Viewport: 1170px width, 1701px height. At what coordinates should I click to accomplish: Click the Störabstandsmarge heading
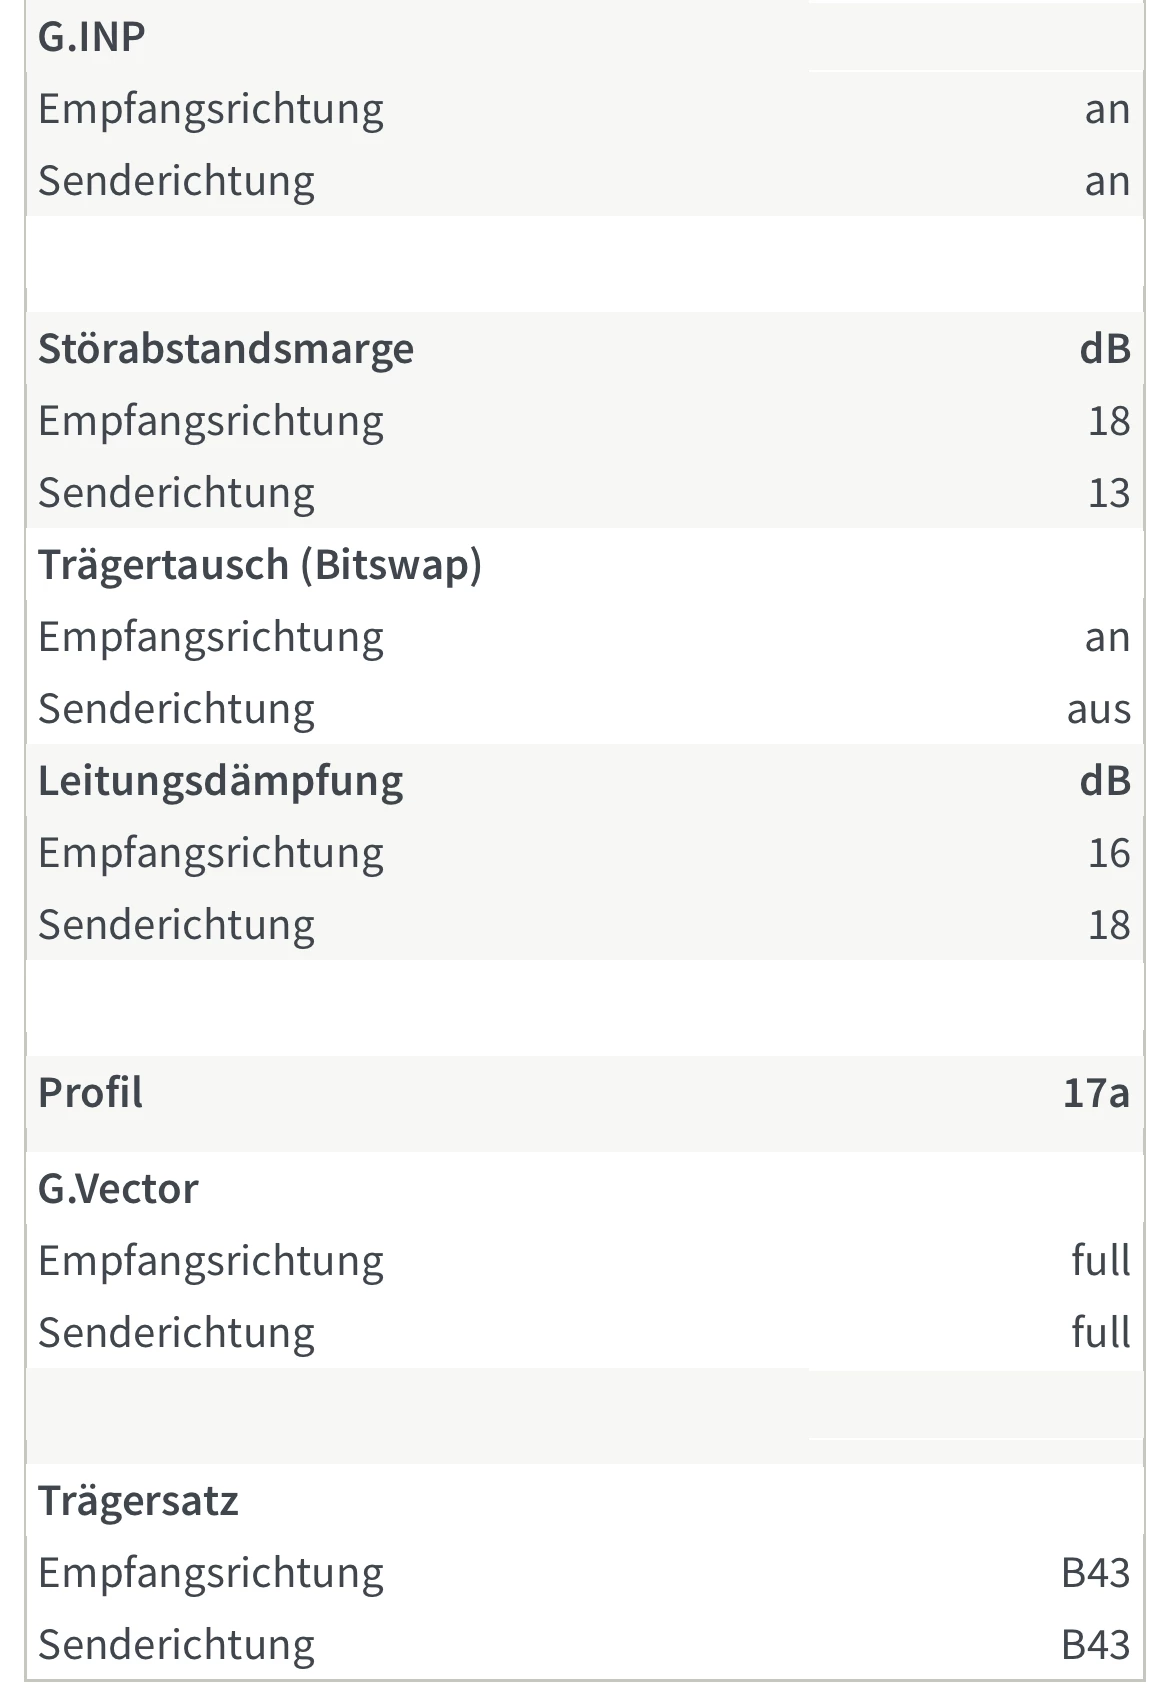[x=226, y=349]
